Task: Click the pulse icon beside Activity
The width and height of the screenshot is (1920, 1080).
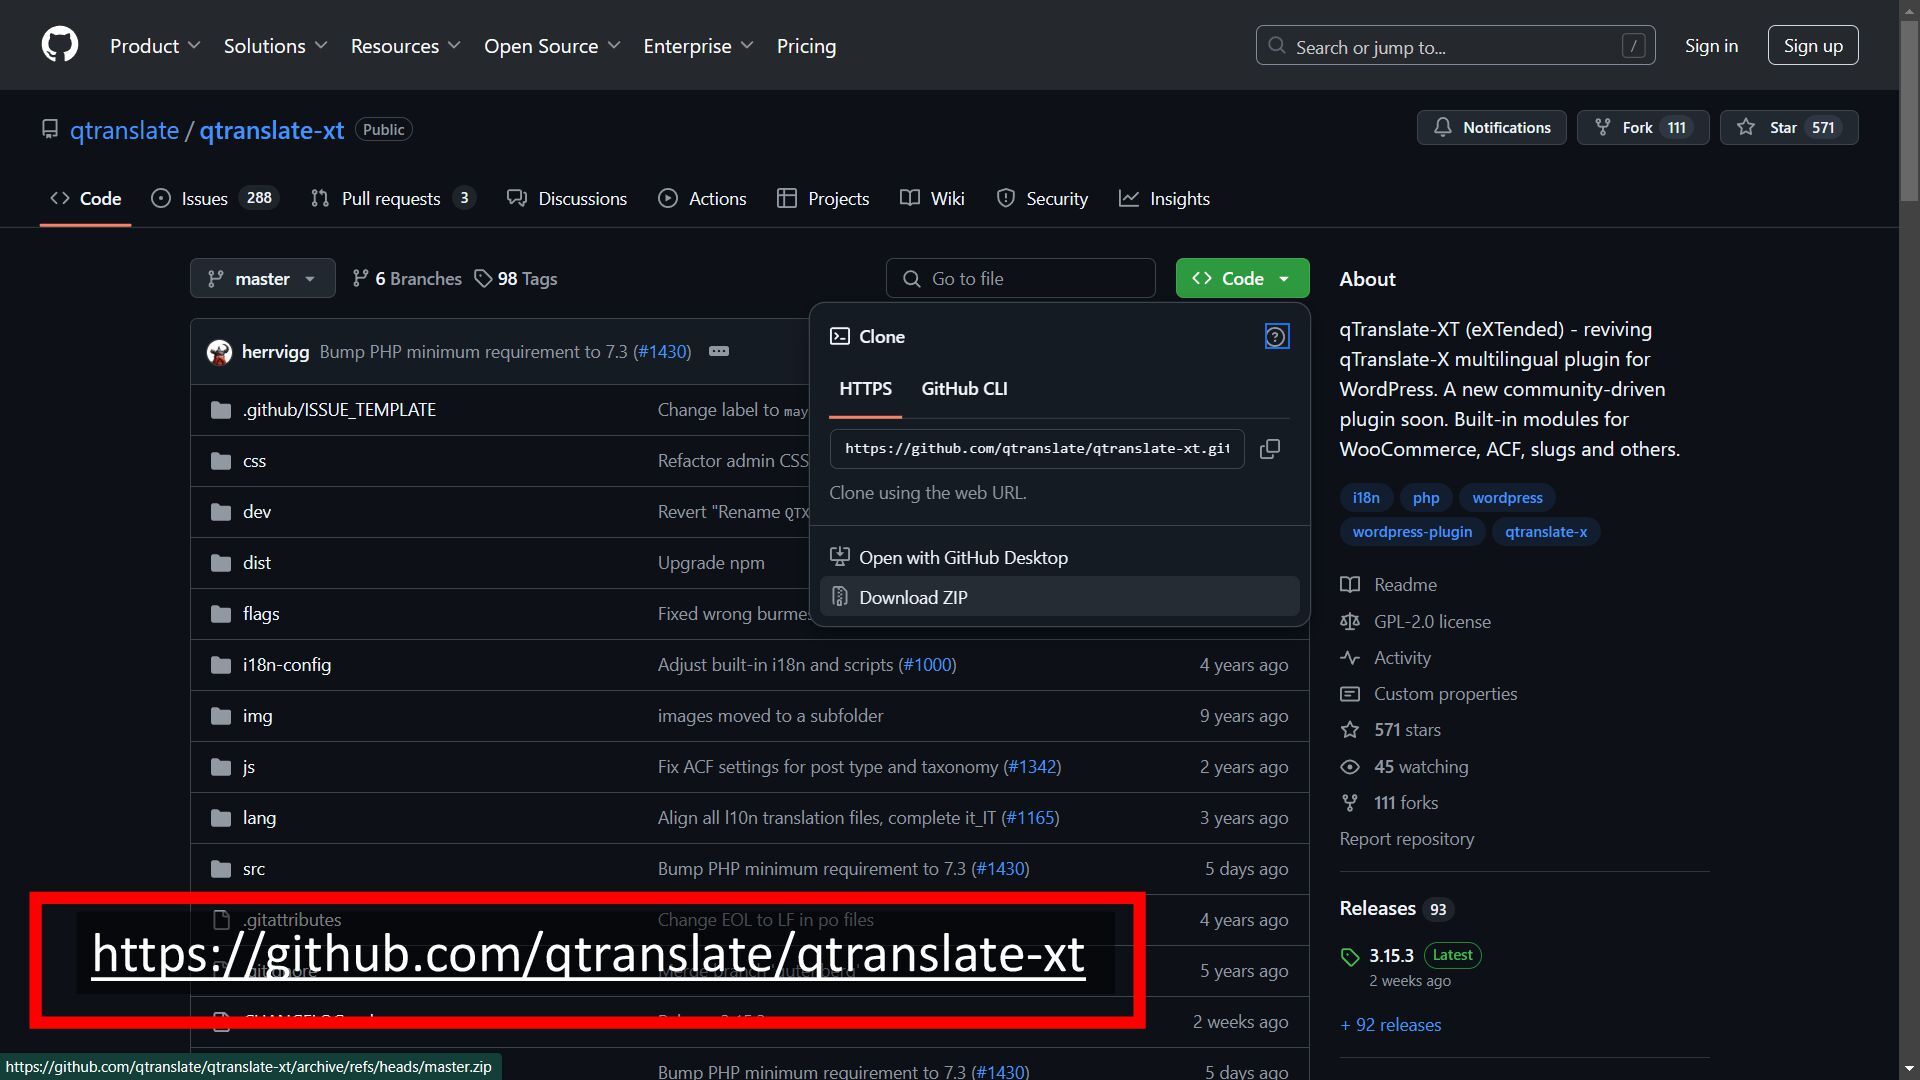Action: coord(1350,658)
